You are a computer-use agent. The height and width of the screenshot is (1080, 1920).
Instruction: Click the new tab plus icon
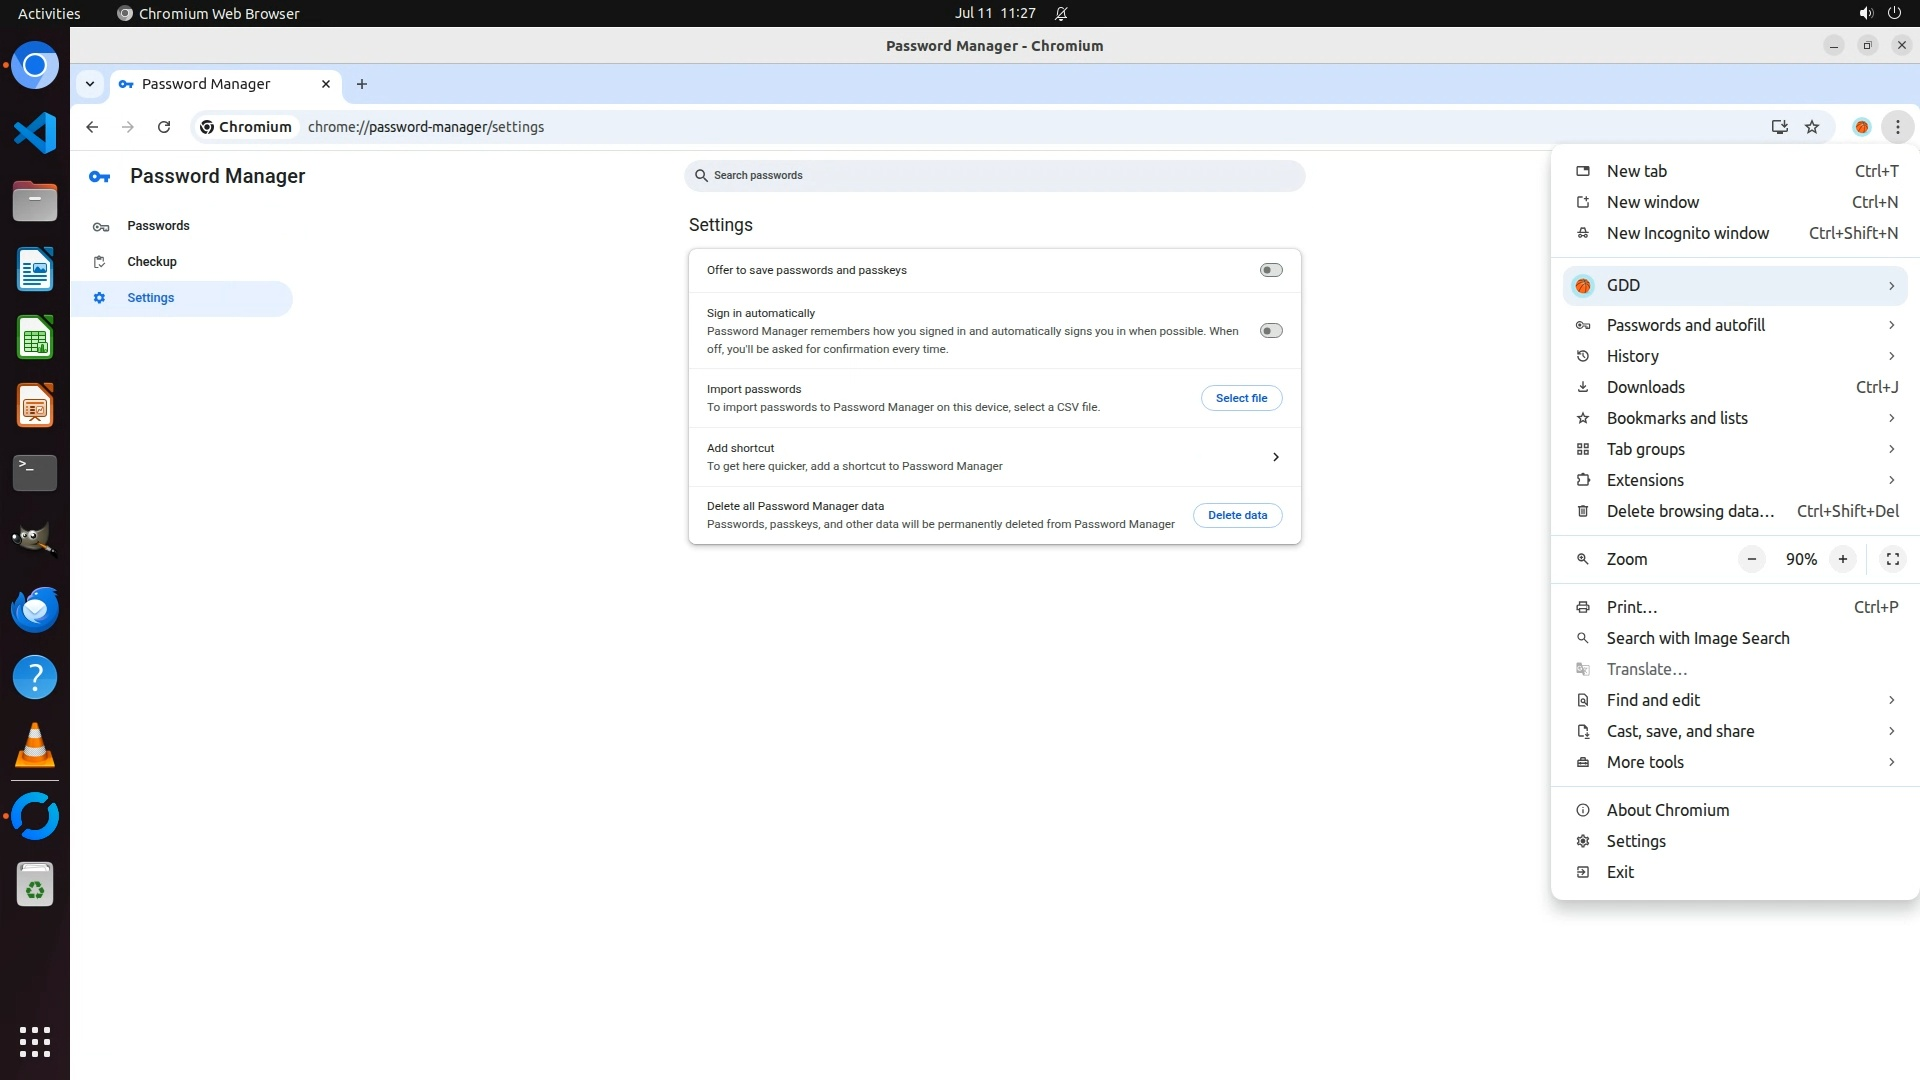click(362, 84)
